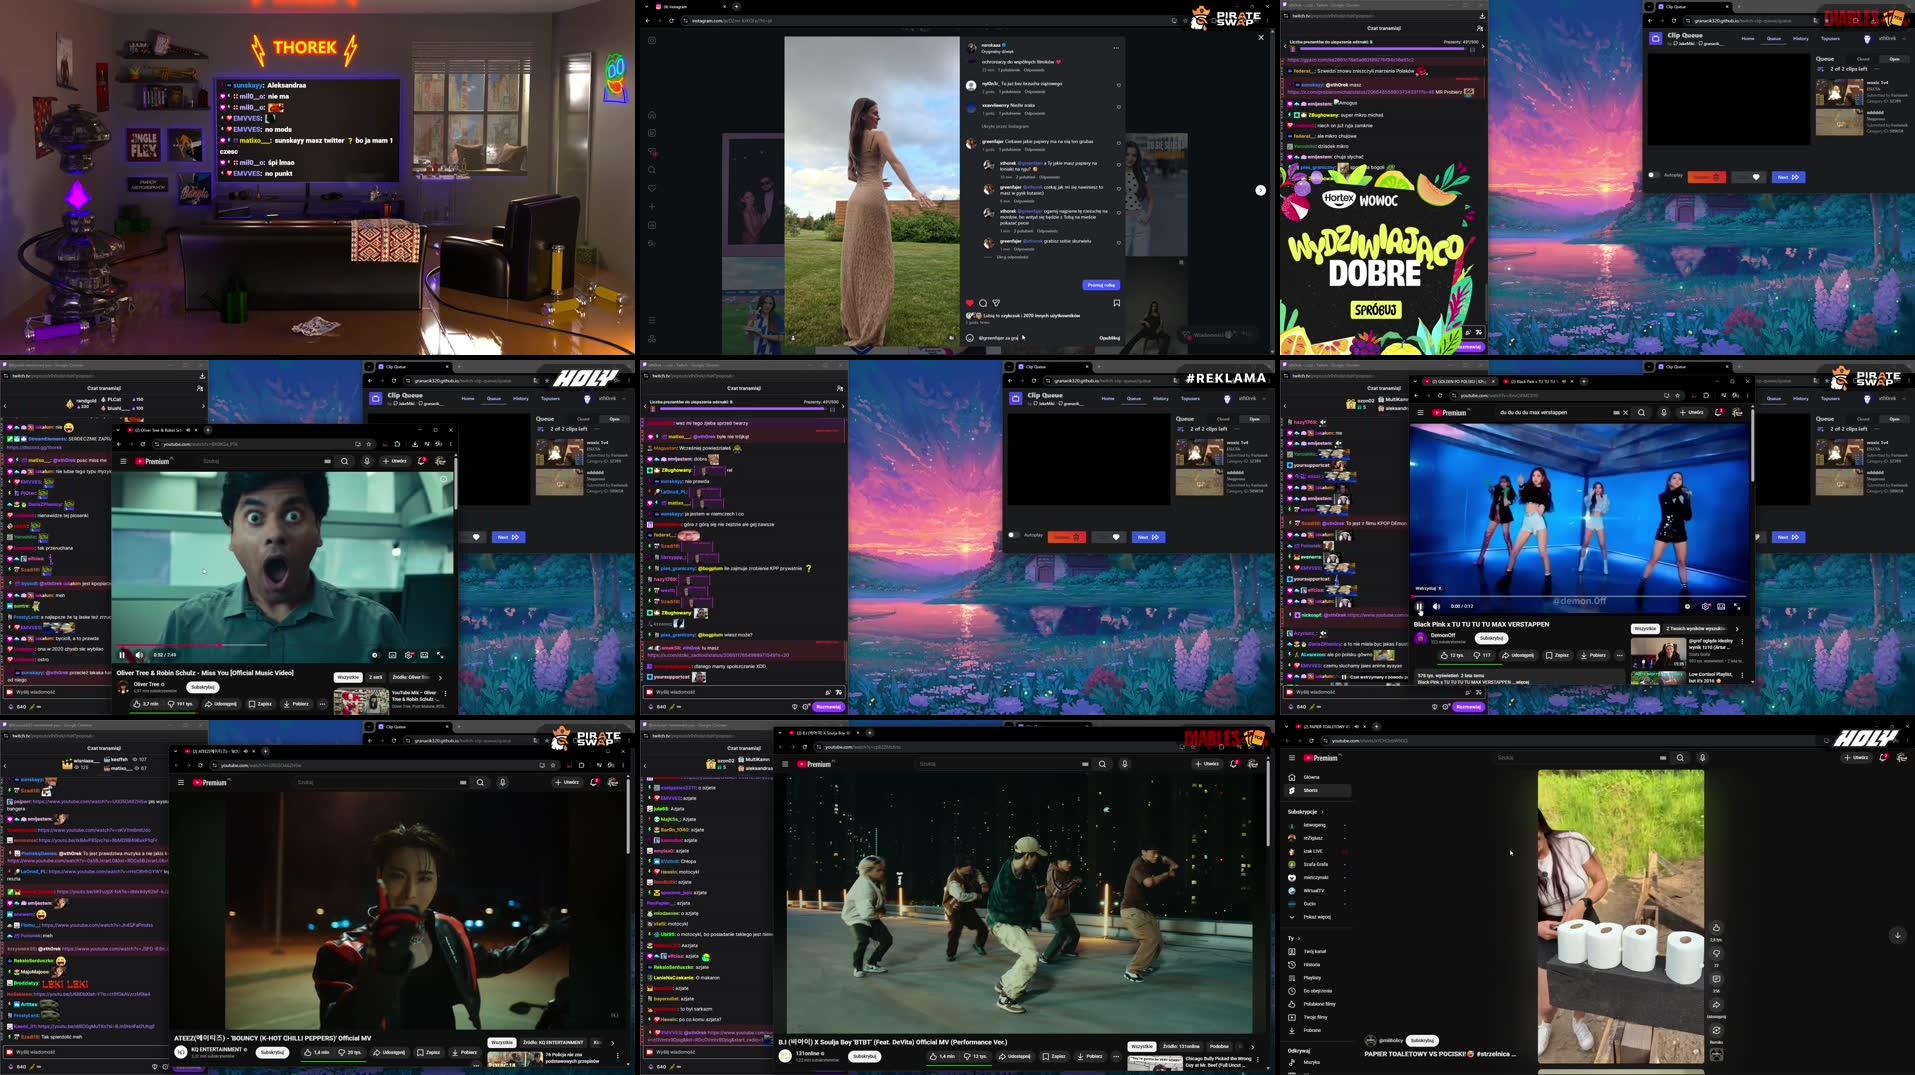Click the Szukaj search box in Shorts window

click(x=1580, y=758)
